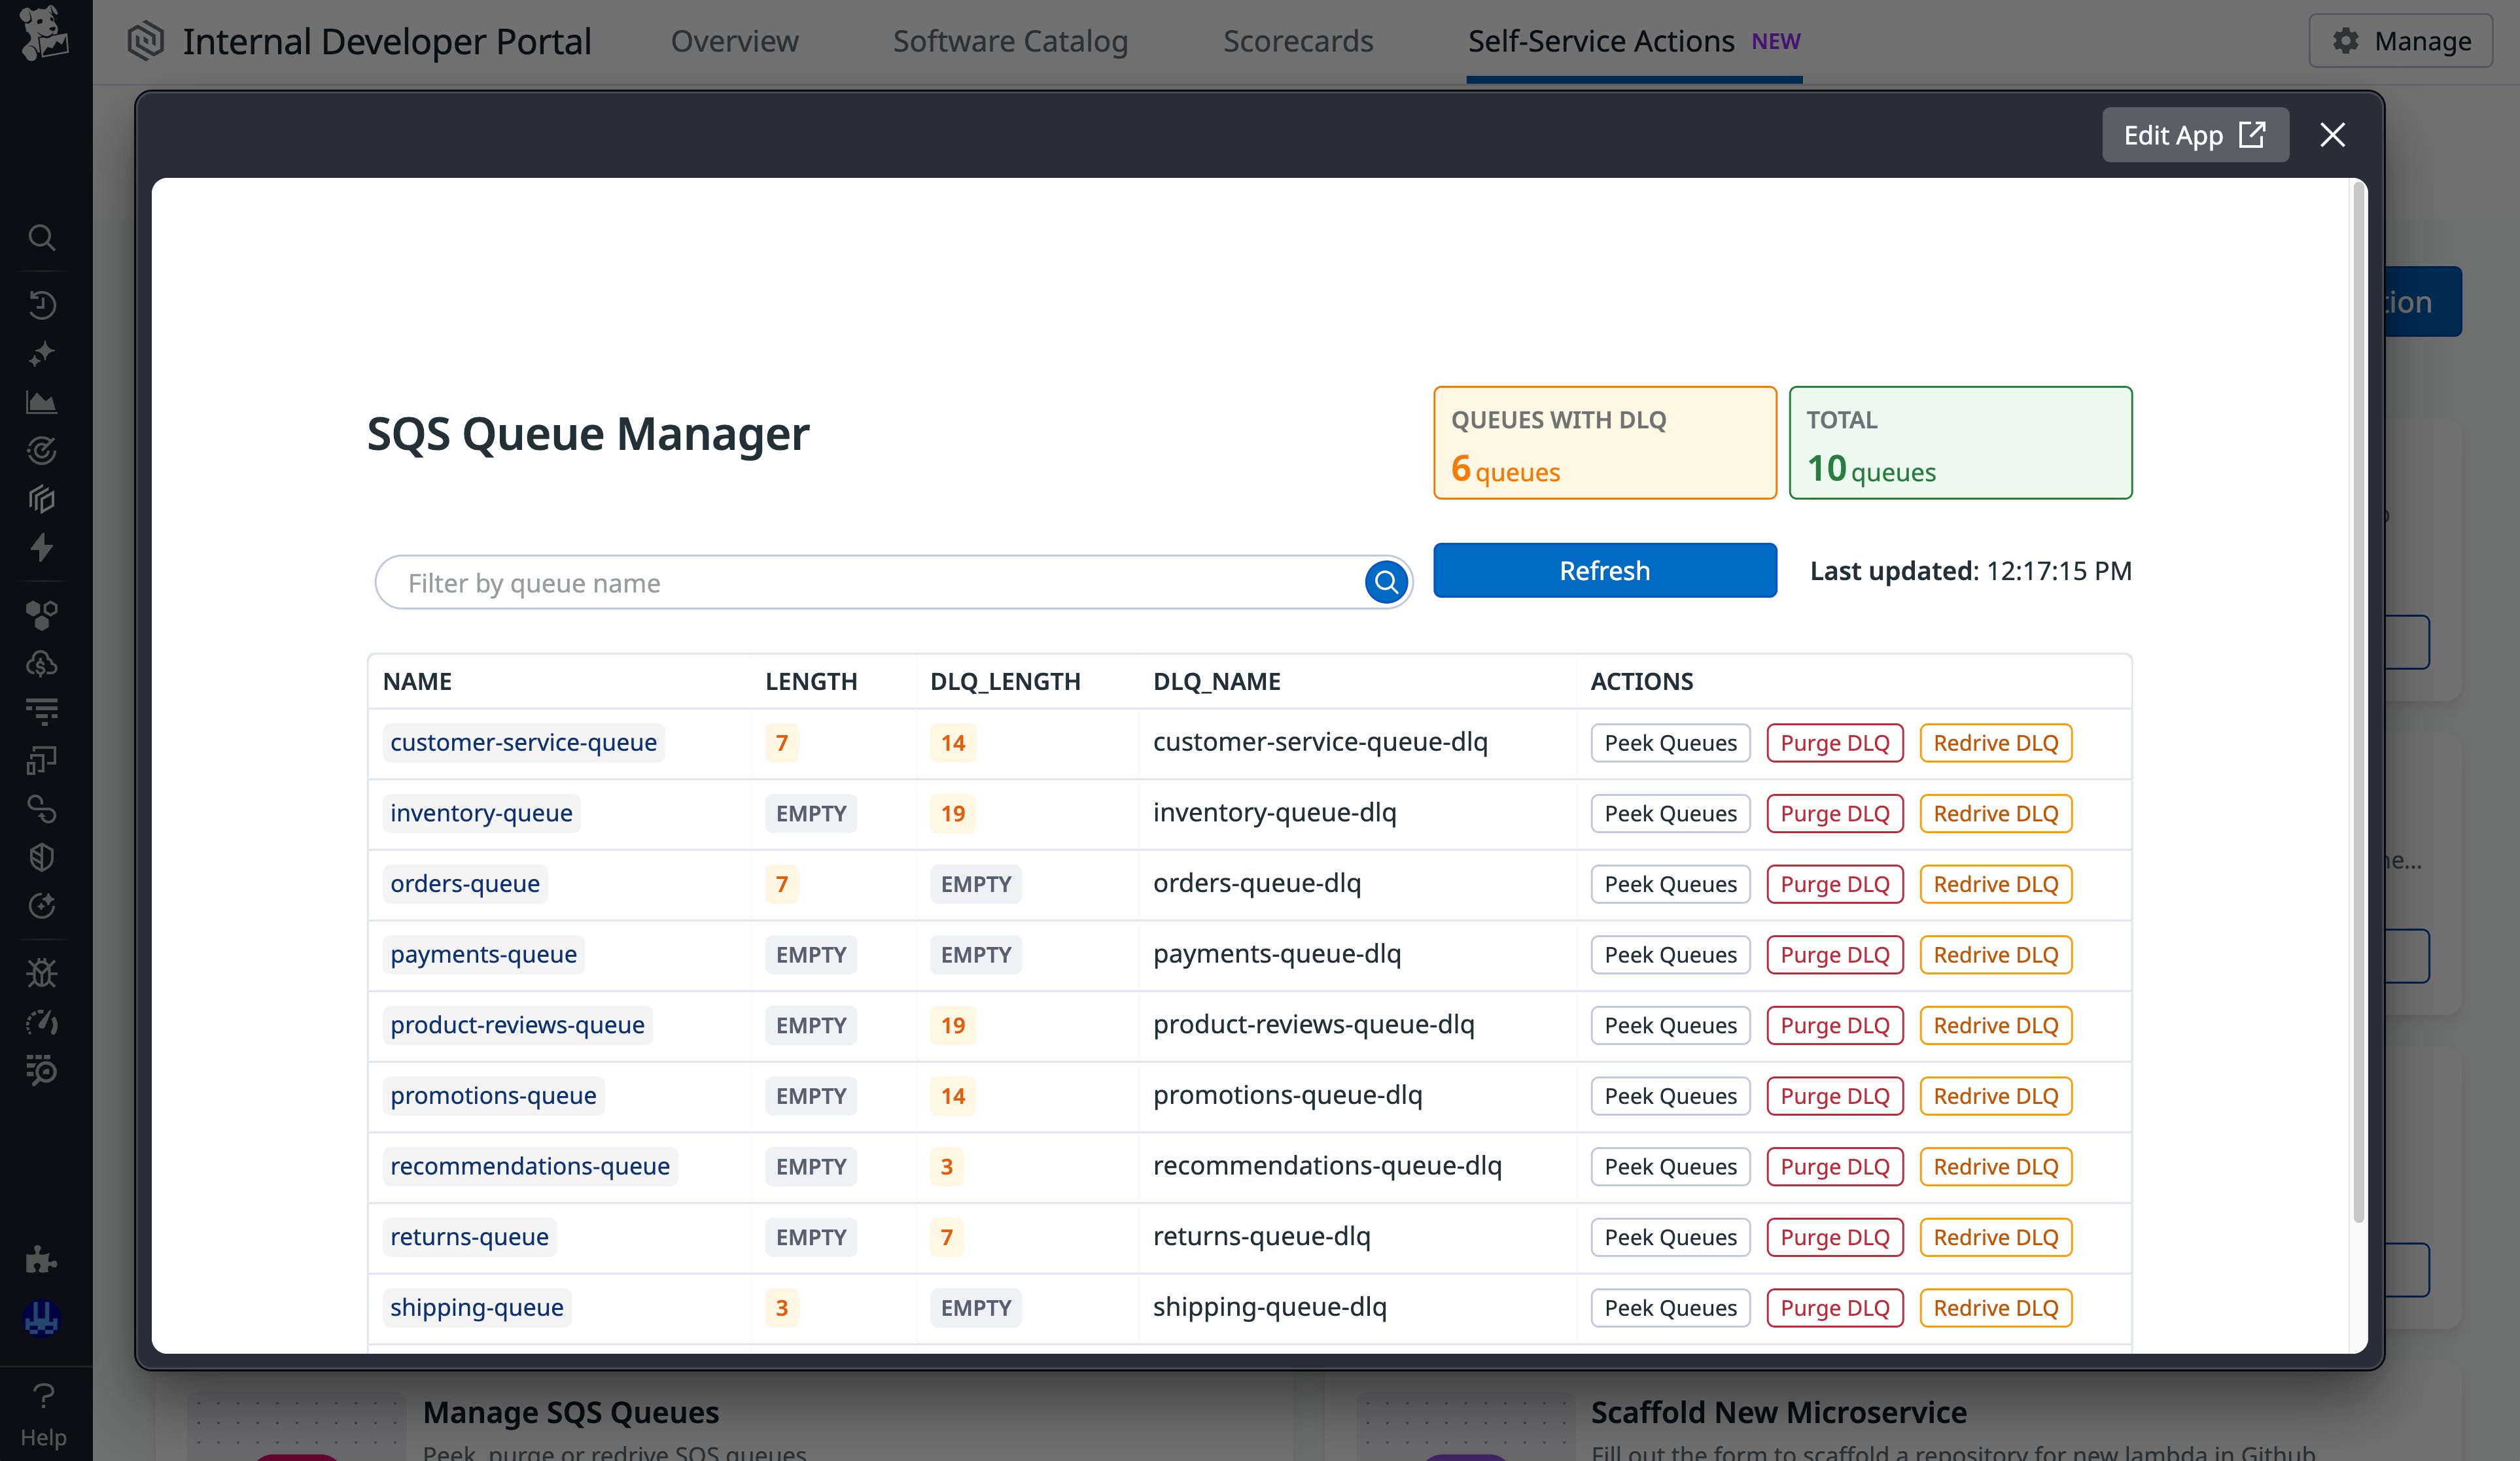This screenshot has width=2520, height=1461.
Task: Click the integrations puzzle piece icon
Action: (x=41, y=1260)
